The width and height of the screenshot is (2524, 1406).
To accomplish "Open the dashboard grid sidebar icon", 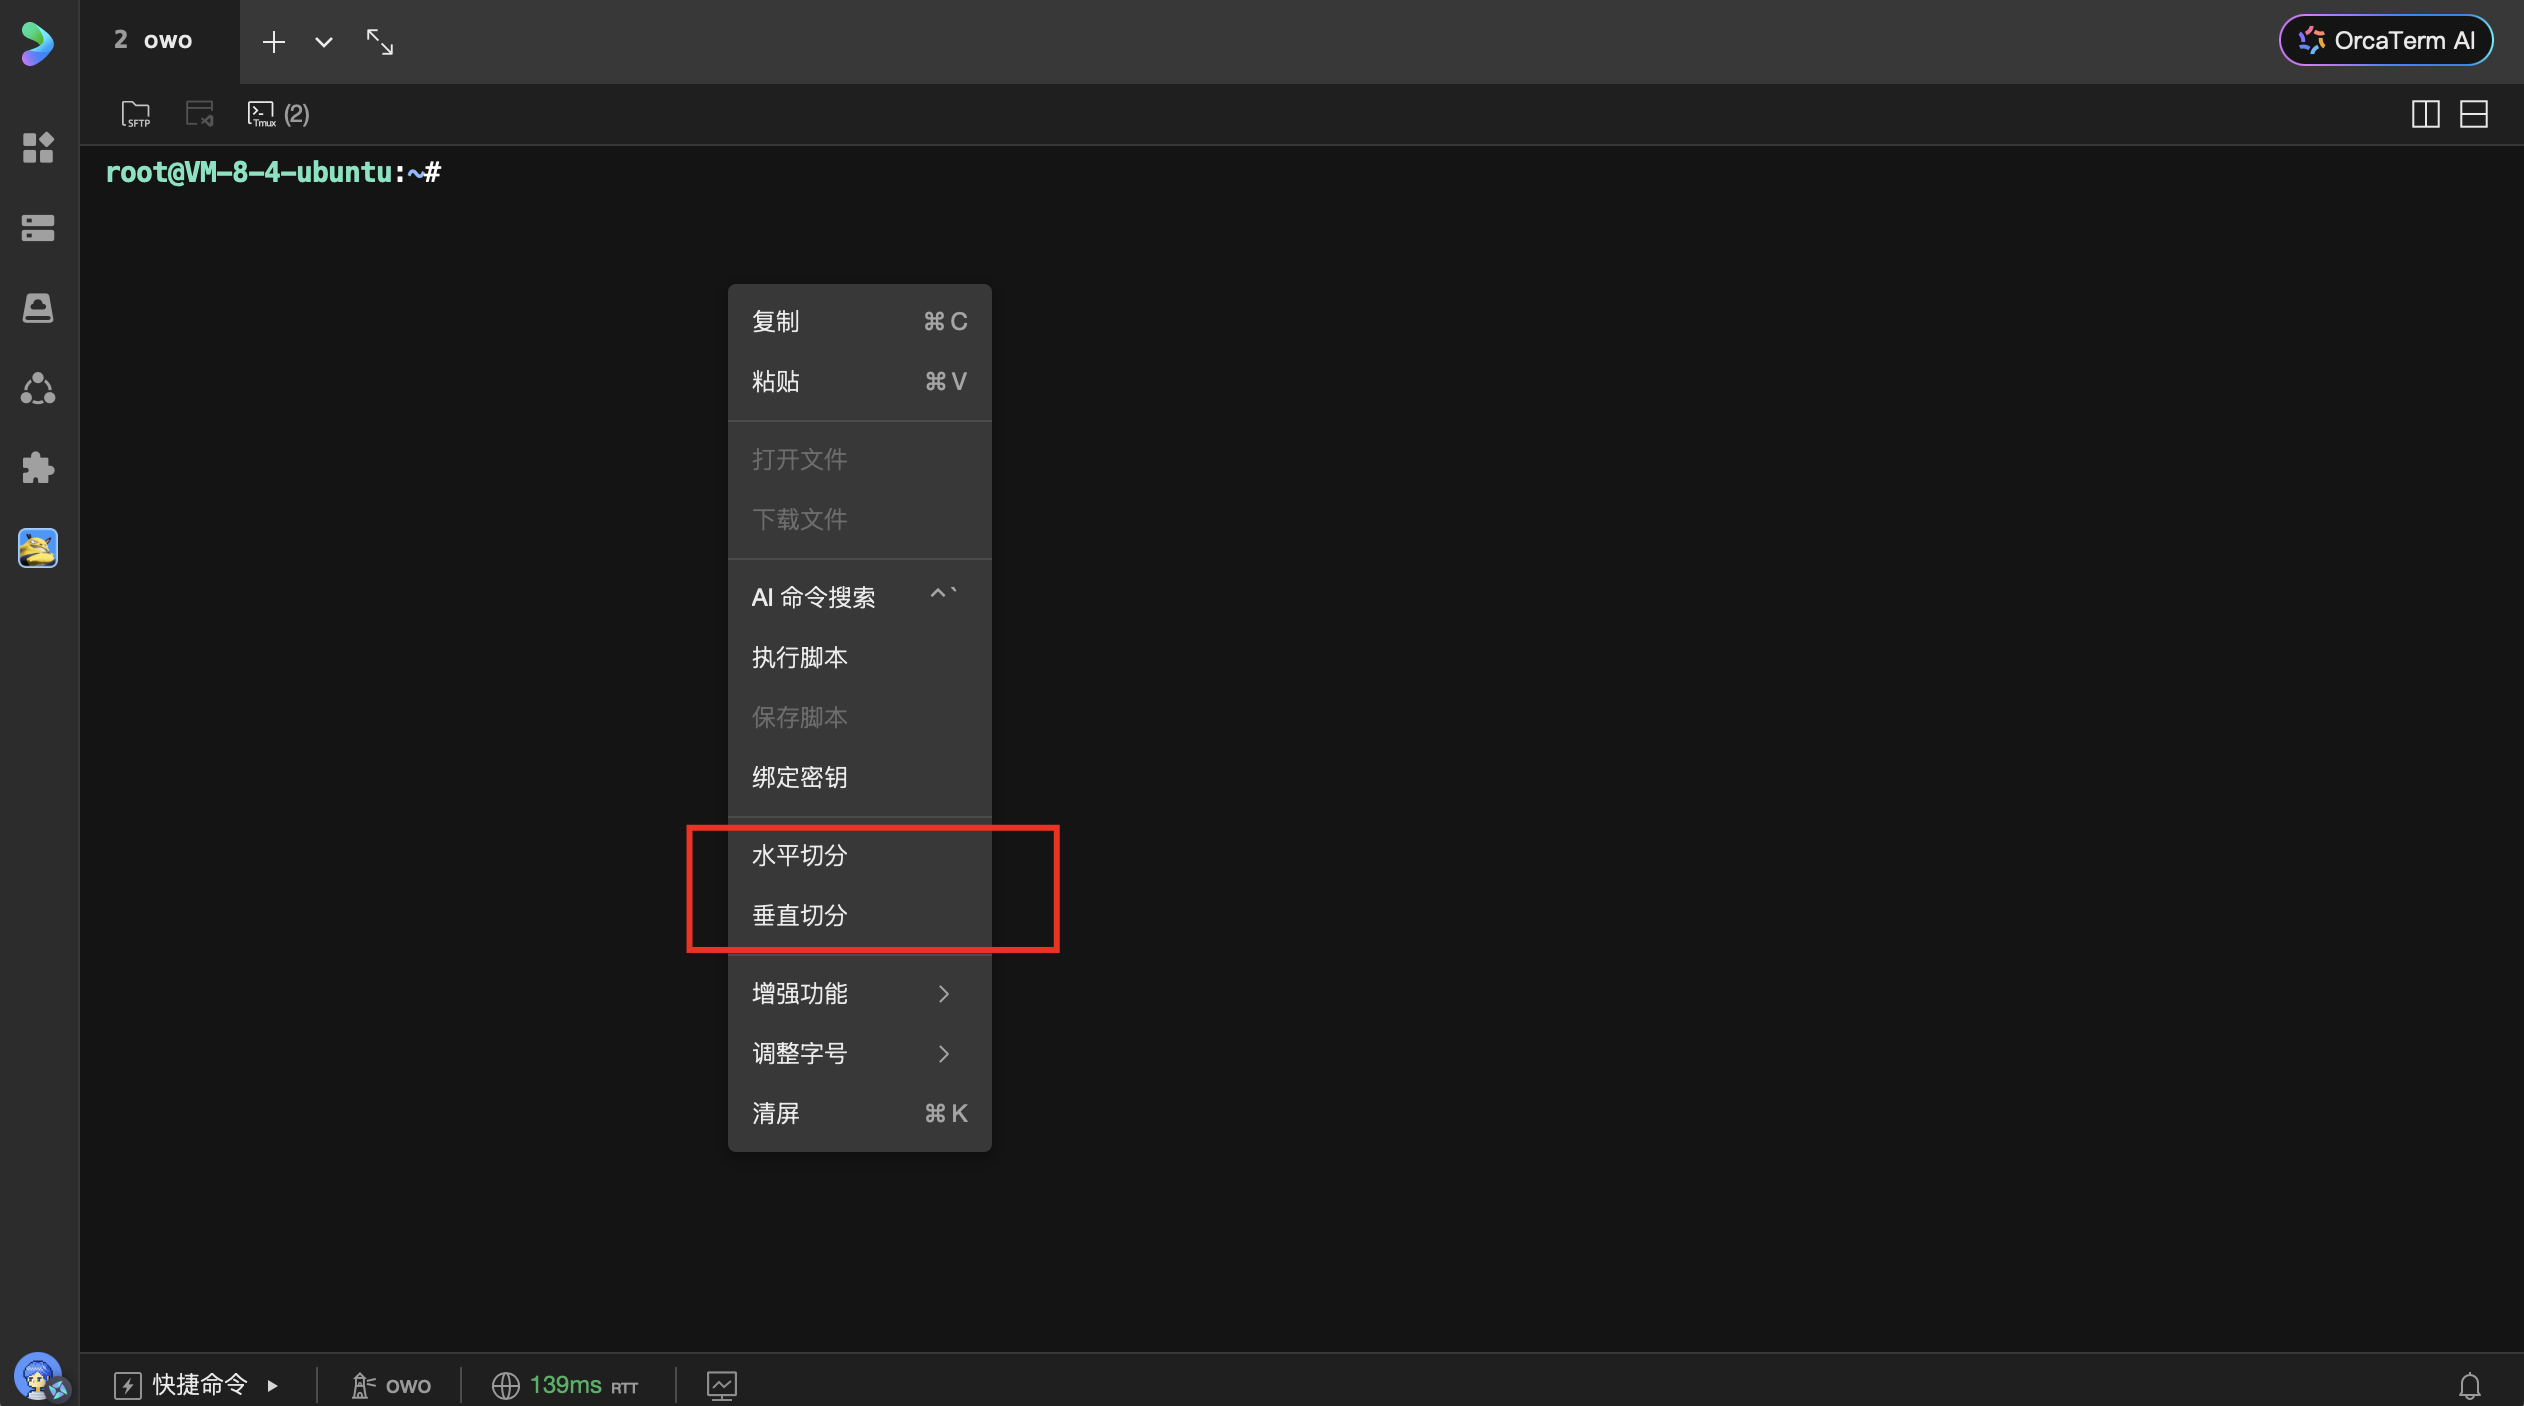I will 38,148.
